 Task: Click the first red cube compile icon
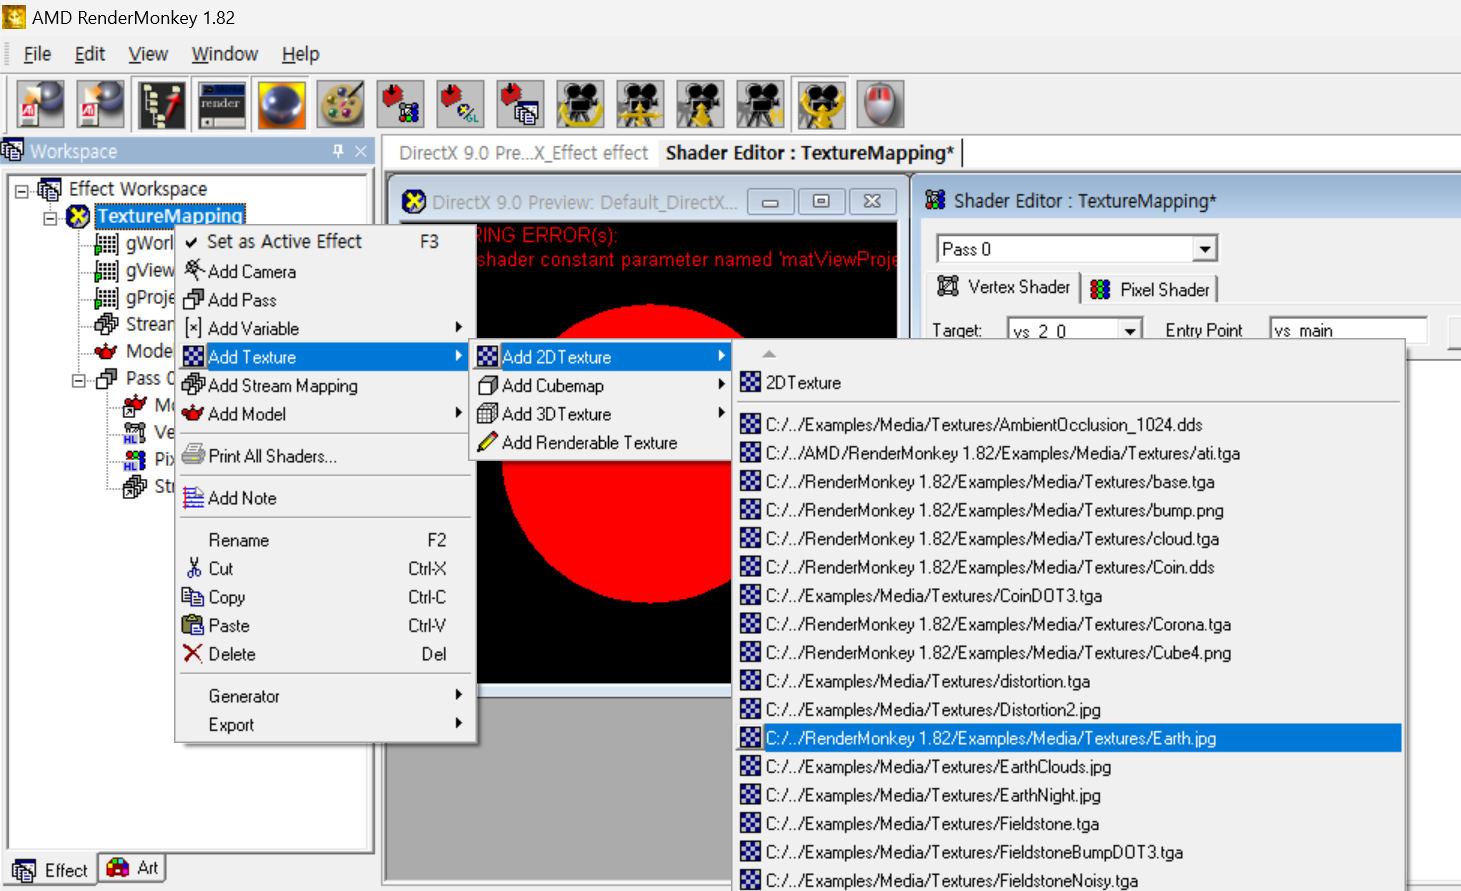[x=401, y=105]
